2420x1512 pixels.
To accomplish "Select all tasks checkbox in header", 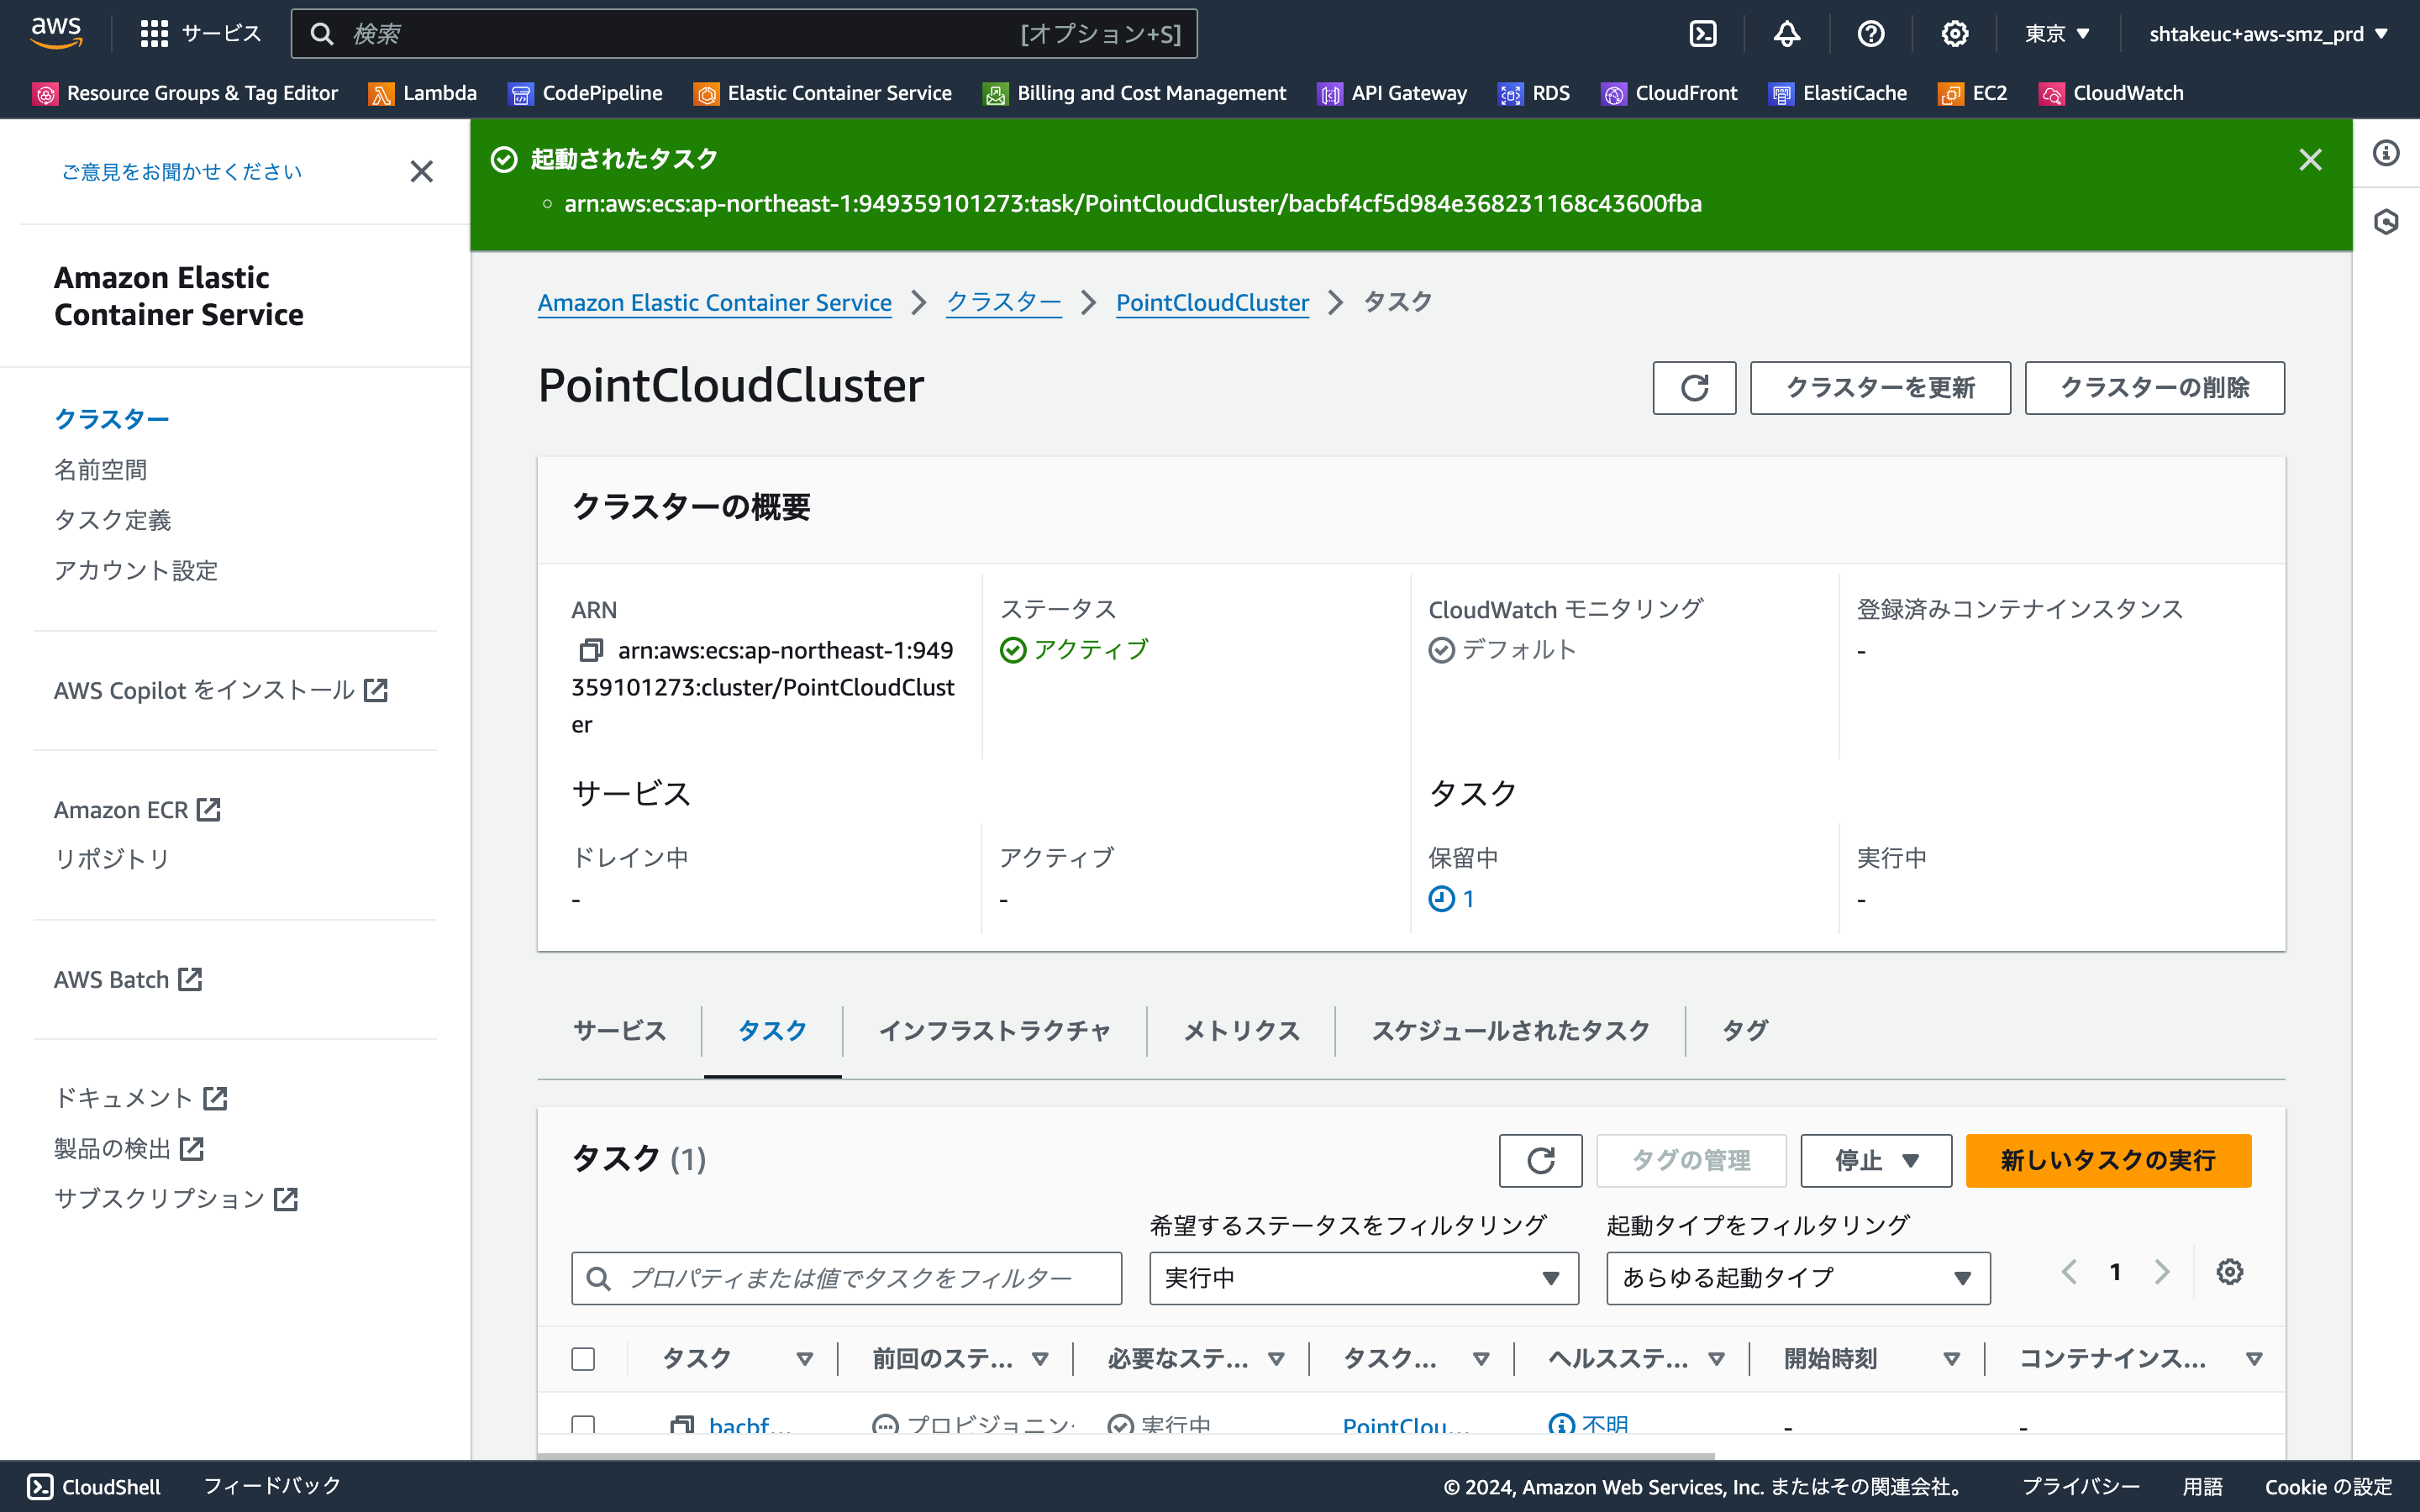I will 583,1359.
